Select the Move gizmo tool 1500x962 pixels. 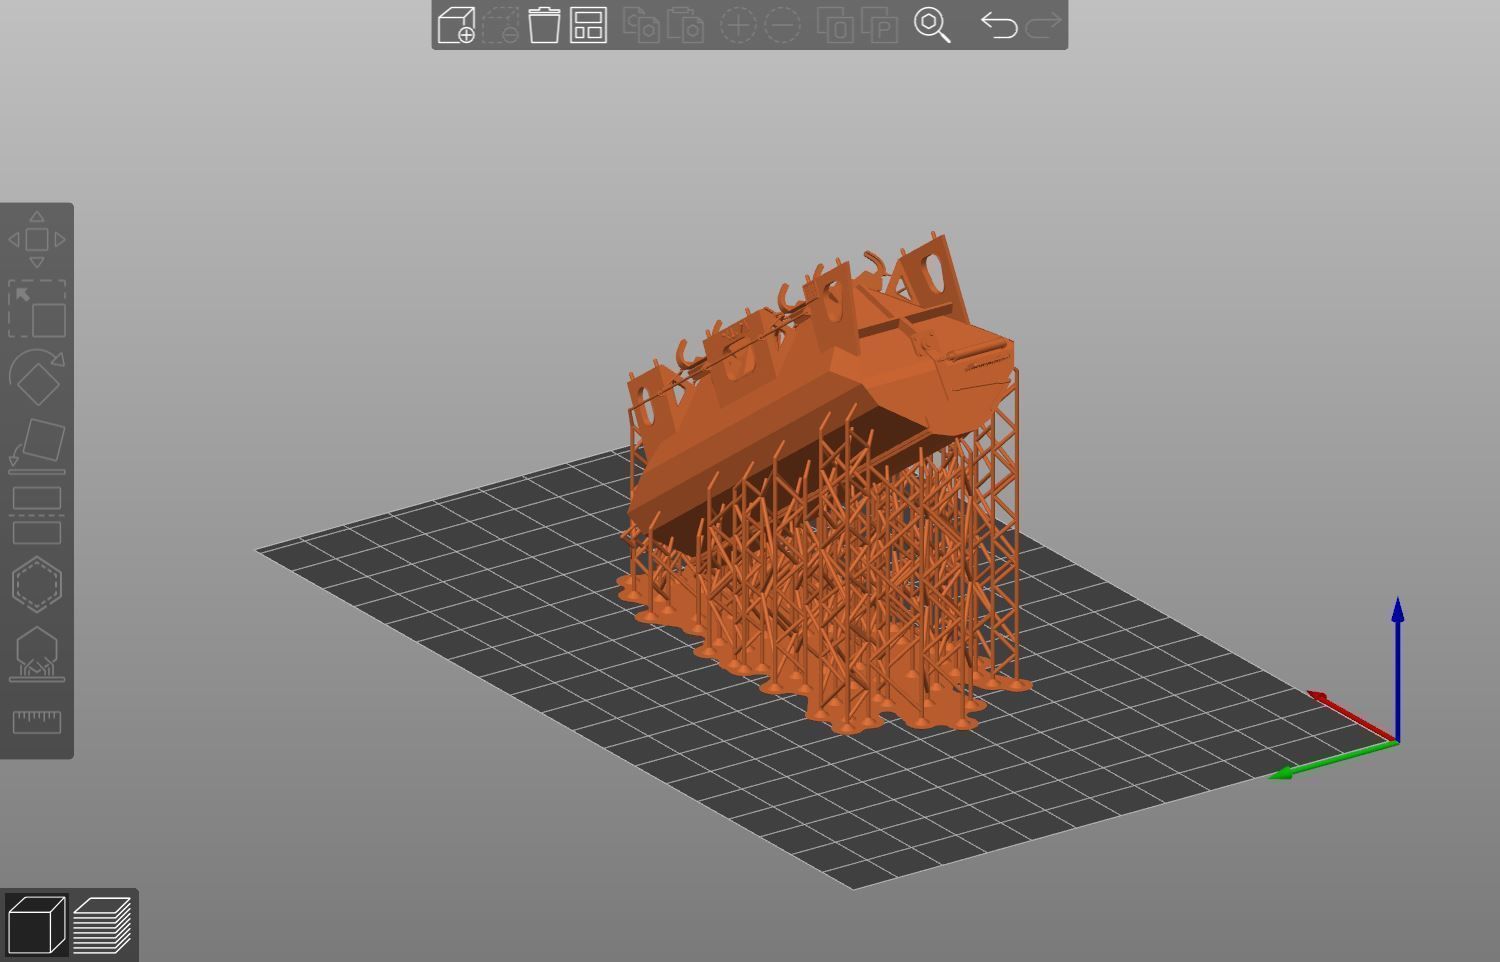pyautogui.click(x=37, y=239)
